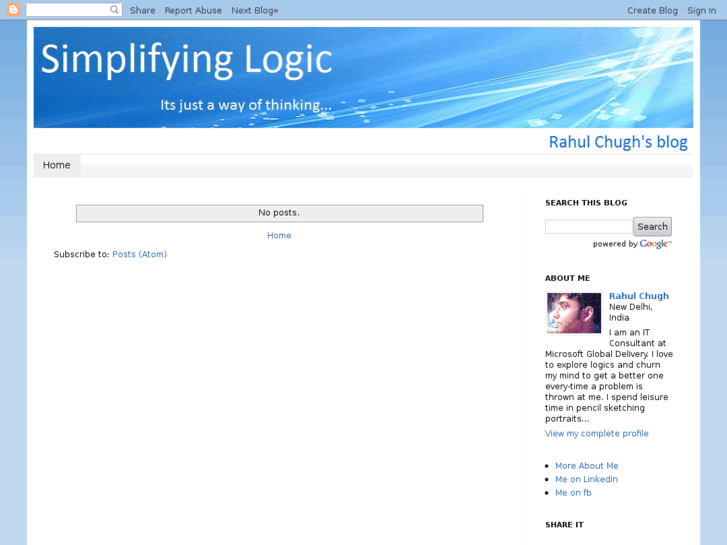The height and width of the screenshot is (545, 727).
Task: Click the Simplifying Logic header banner
Action: (363, 77)
